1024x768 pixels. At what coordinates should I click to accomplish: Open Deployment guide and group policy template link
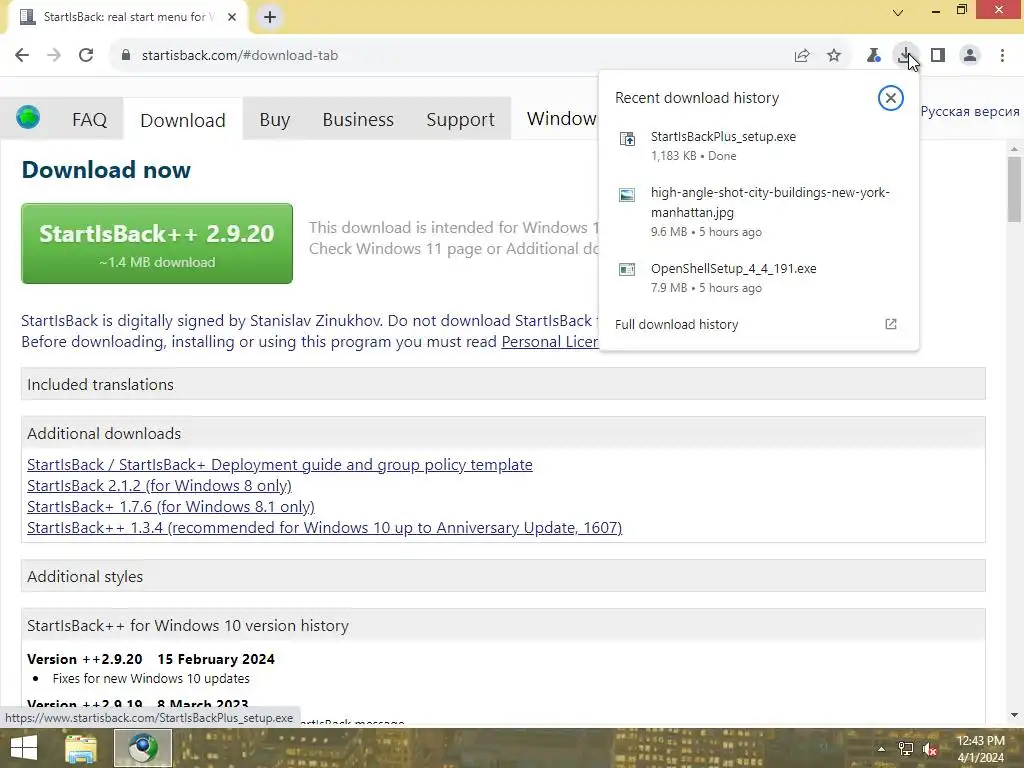pyautogui.click(x=280, y=465)
